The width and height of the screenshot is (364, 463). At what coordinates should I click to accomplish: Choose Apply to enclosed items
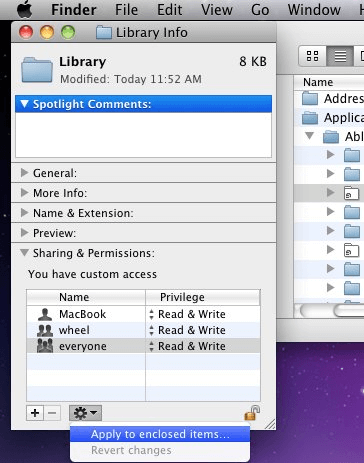pos(160,434)
